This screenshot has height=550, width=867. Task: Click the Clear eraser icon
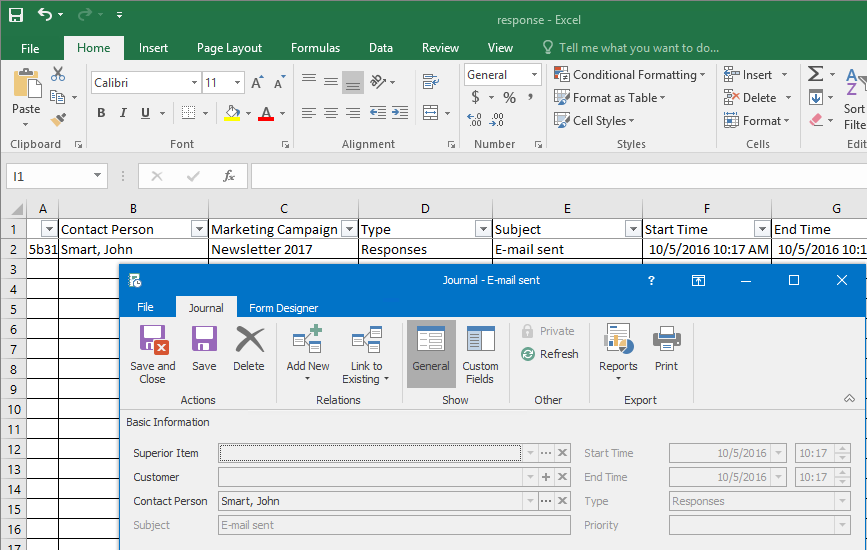coord(816,120)
